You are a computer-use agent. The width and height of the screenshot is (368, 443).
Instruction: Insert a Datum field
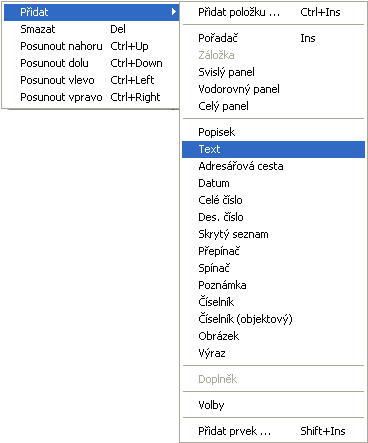(273, 183)
